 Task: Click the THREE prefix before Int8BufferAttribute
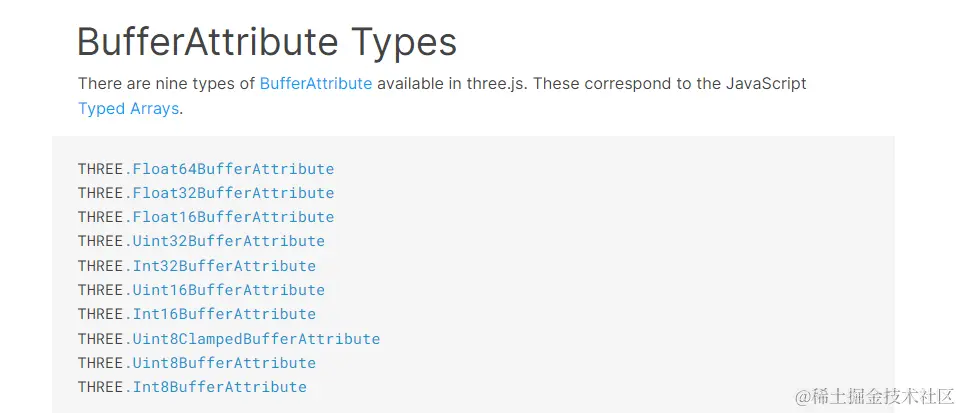point(100,387)
